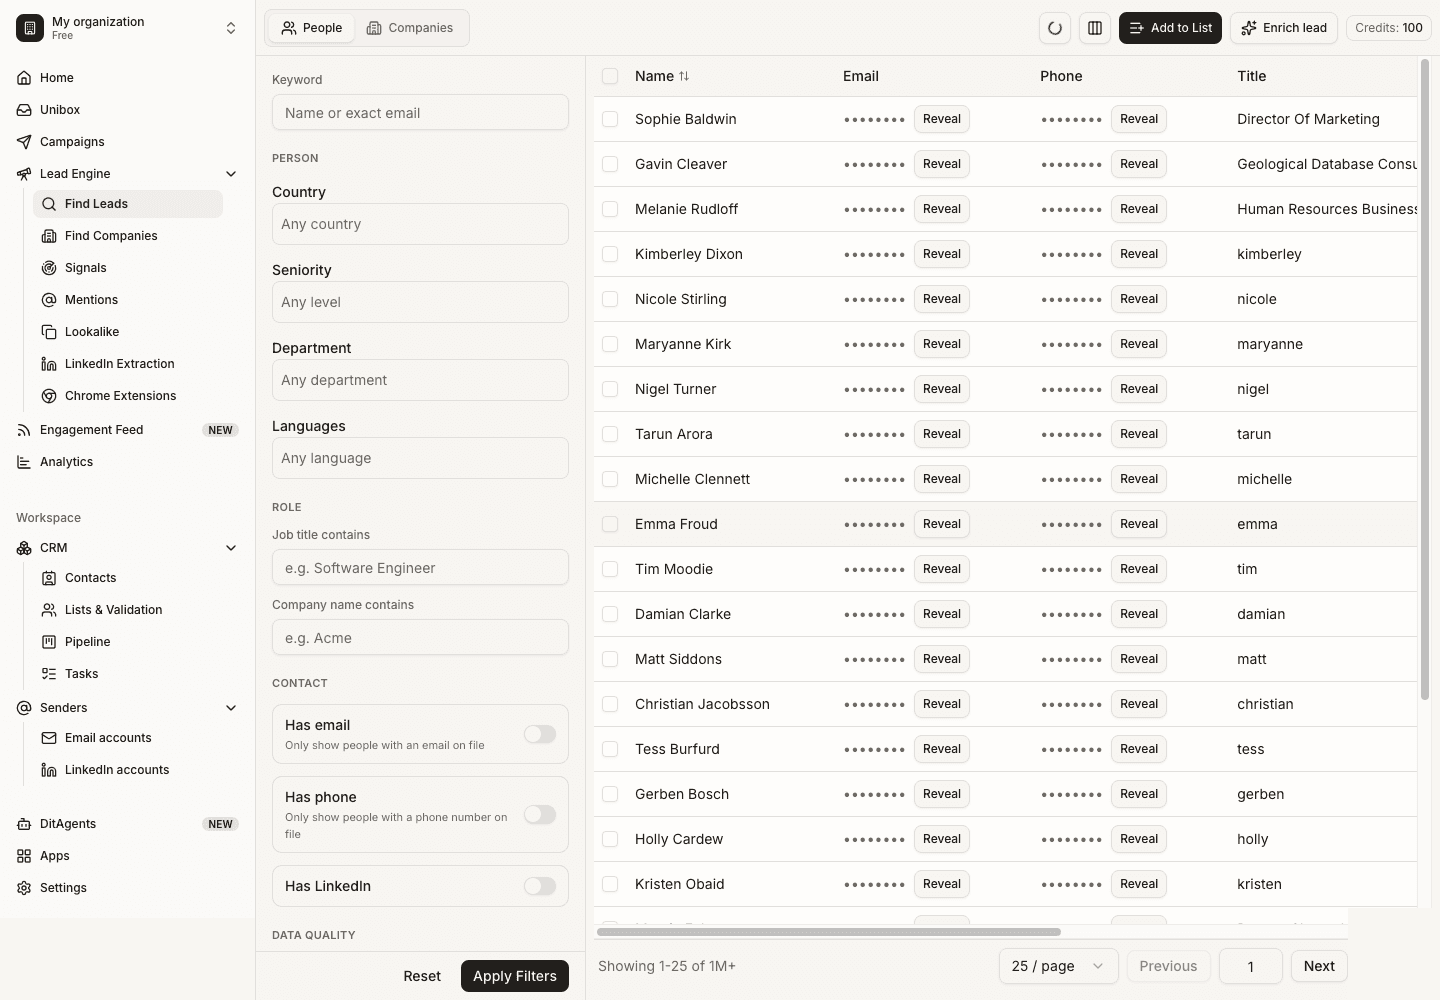Click the vertical table scrollbar

[1425, 380]
